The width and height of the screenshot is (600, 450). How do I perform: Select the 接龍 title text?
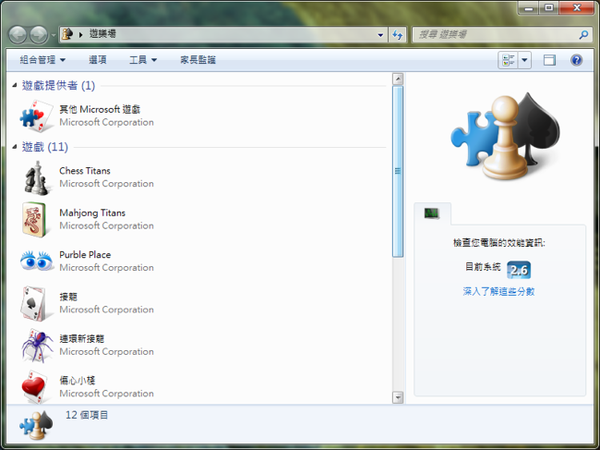point(68,297)
